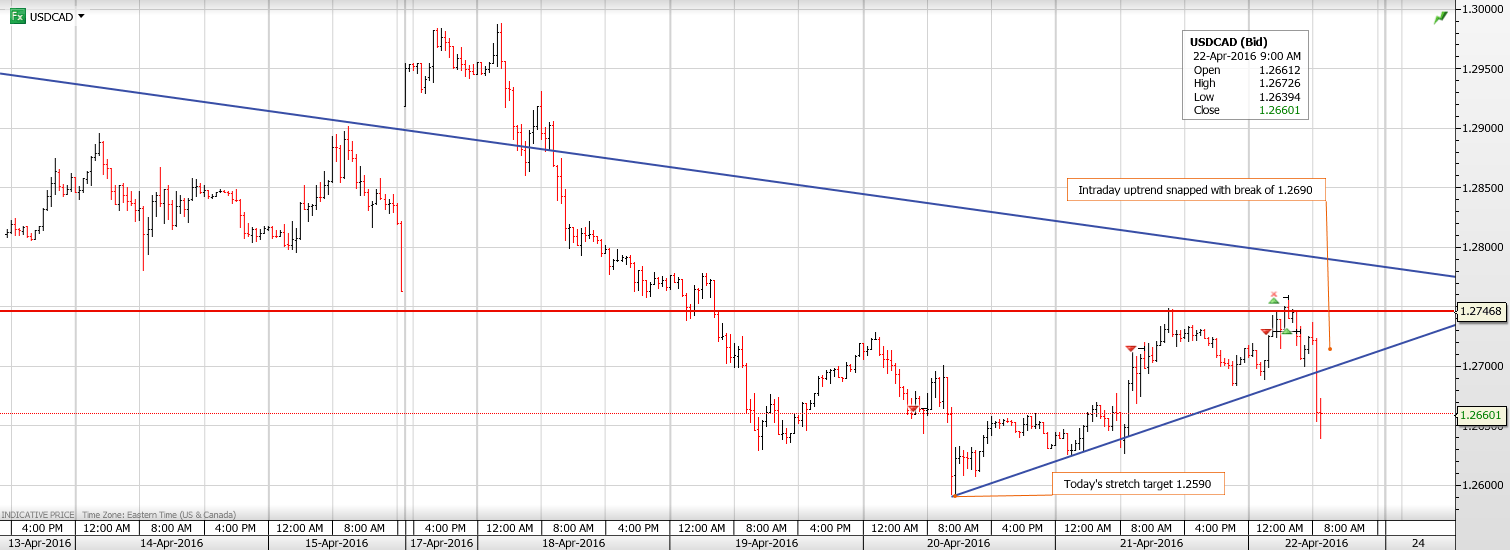Select the 'Intraday uptrend snapped' annotation box
1510x550 pixels.
point(1196,189)
